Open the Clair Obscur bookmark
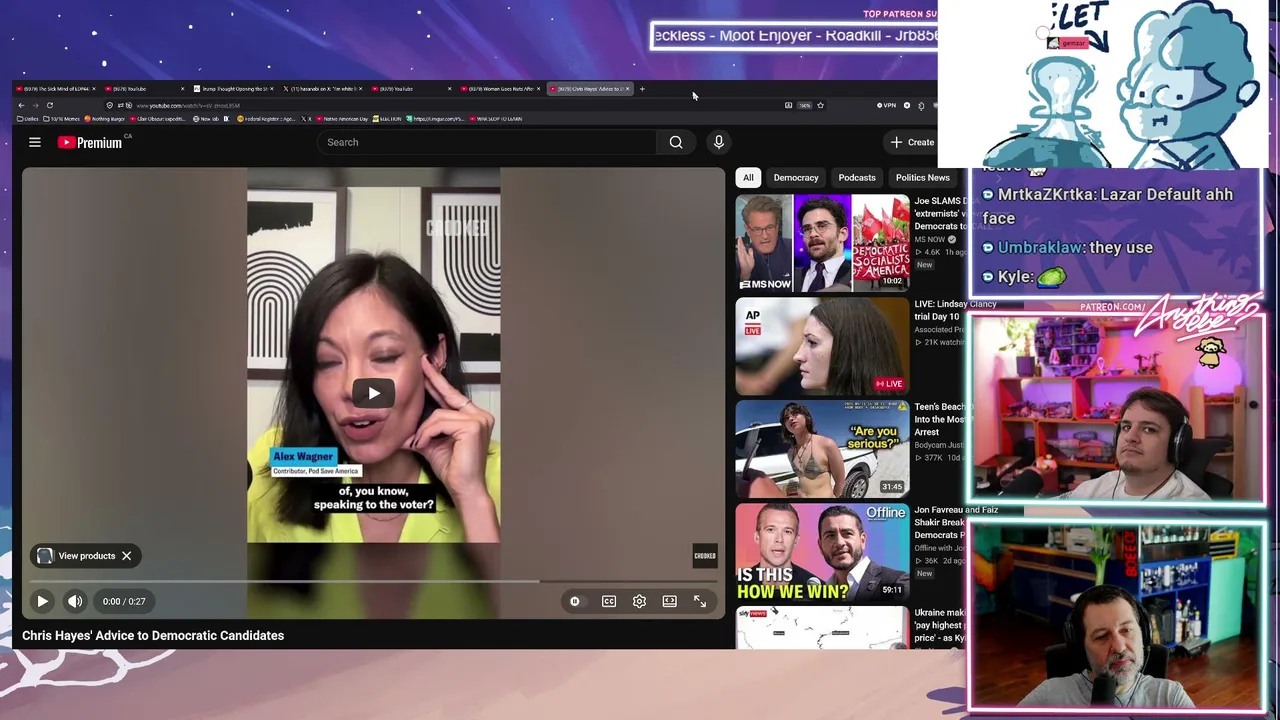Image resolution: width=1280 pixels, height=720 pixels. click(x=157, y=119)
